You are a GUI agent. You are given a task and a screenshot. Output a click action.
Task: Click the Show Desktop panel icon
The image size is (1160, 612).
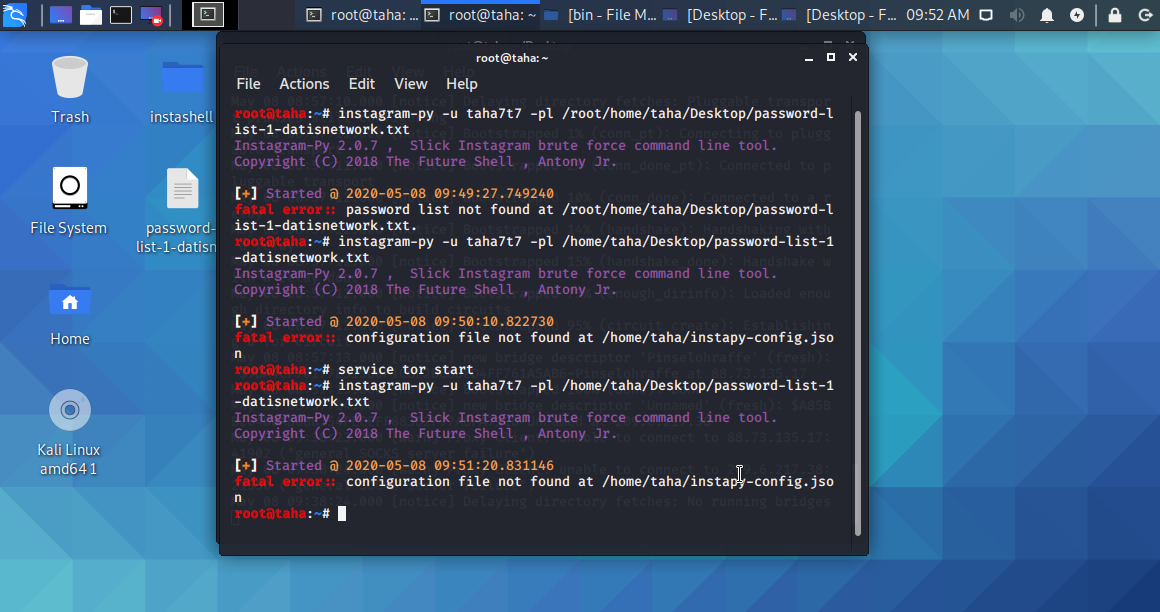tap(61, 15)
